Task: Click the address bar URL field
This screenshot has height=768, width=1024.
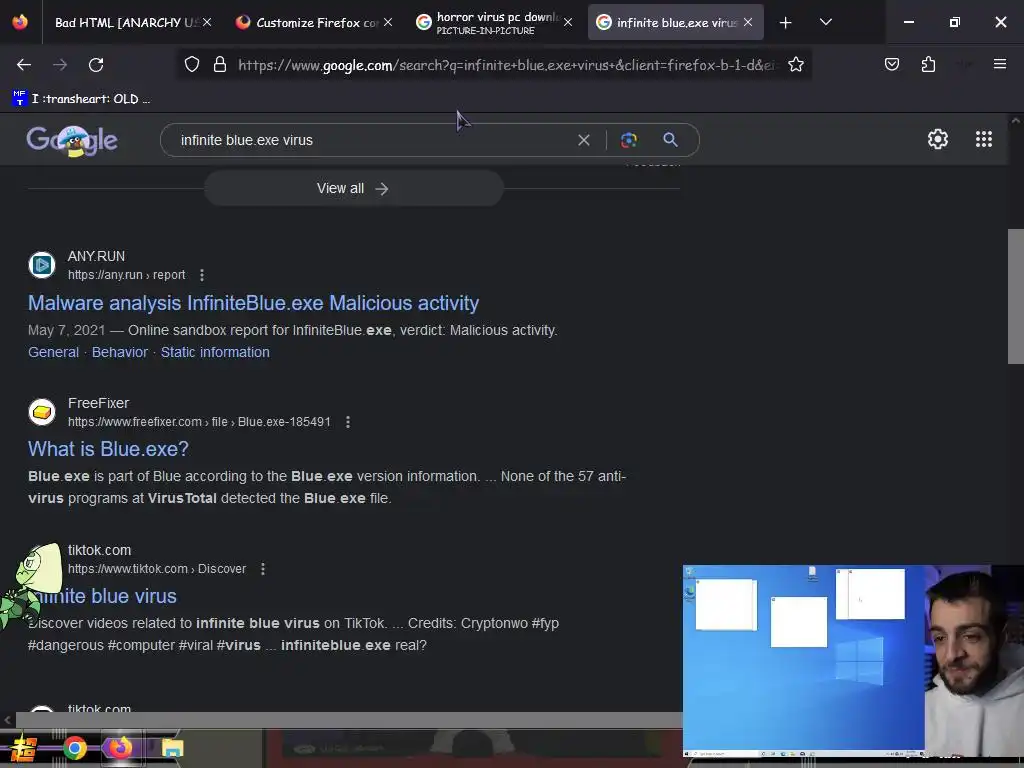Action: pyautogui.click(x=506, y=65)
